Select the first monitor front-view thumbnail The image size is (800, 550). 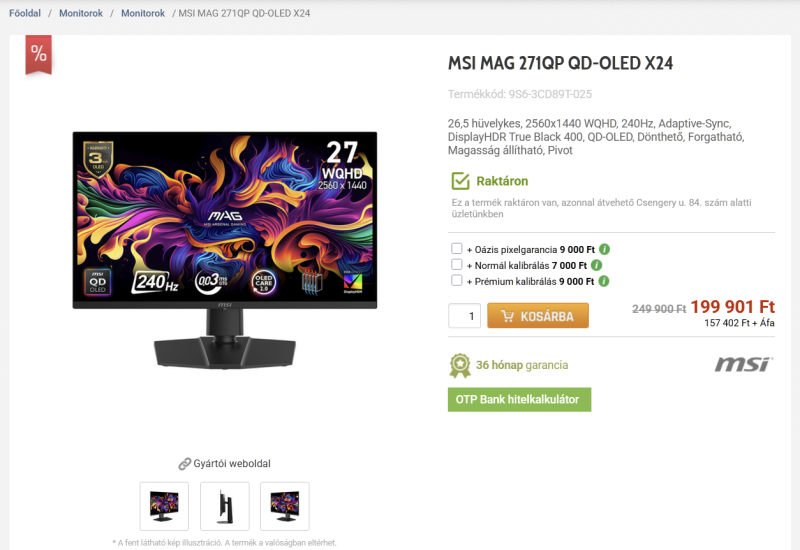[x=164, y=506]
